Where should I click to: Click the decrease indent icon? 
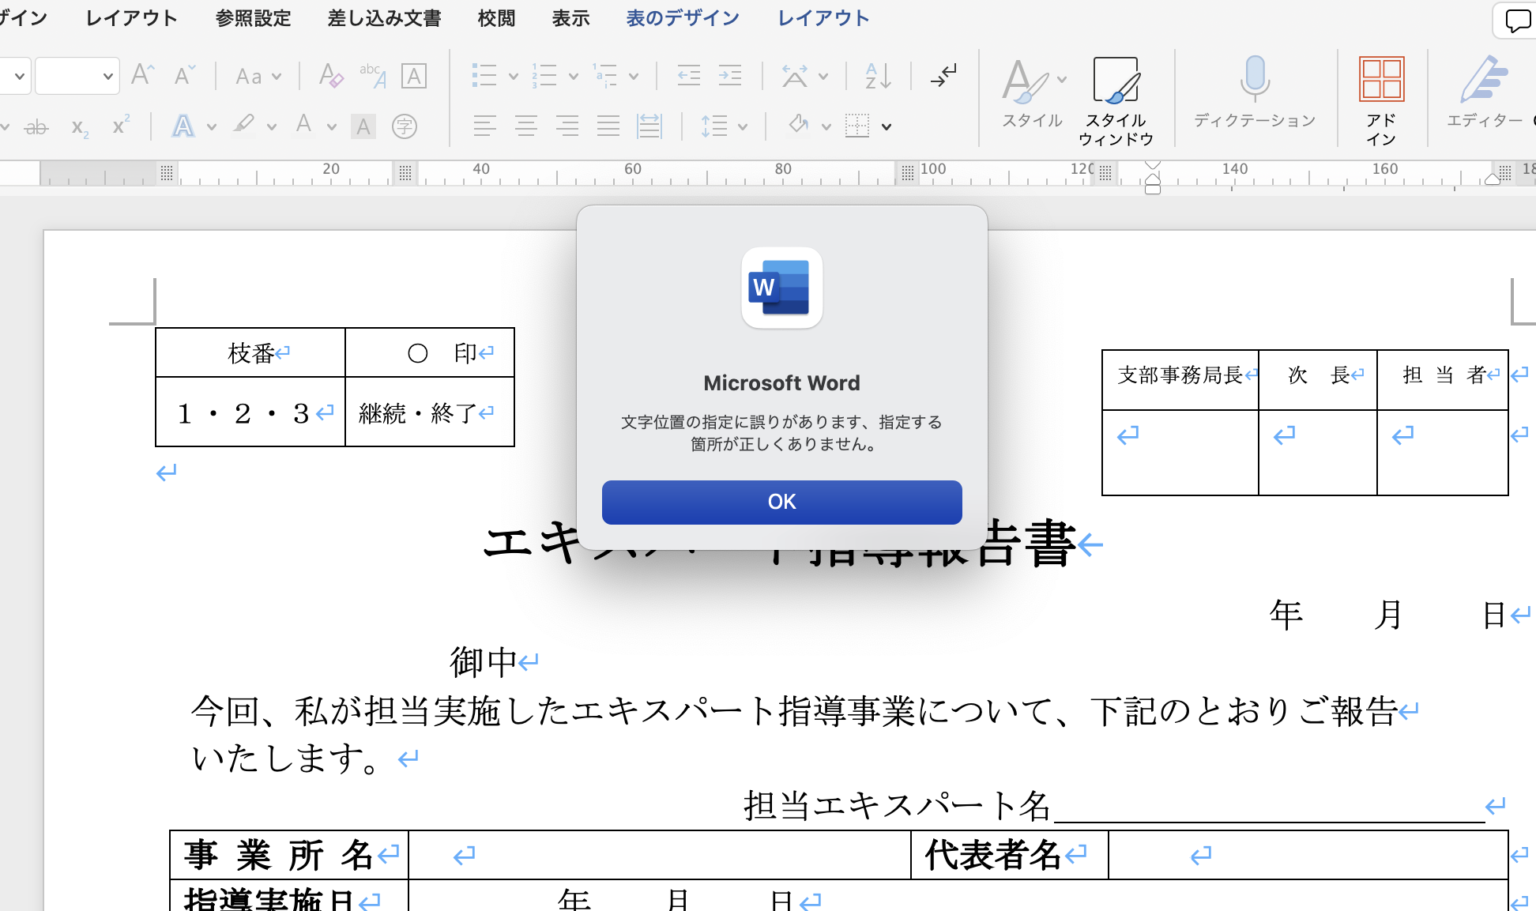click(688, 76)
